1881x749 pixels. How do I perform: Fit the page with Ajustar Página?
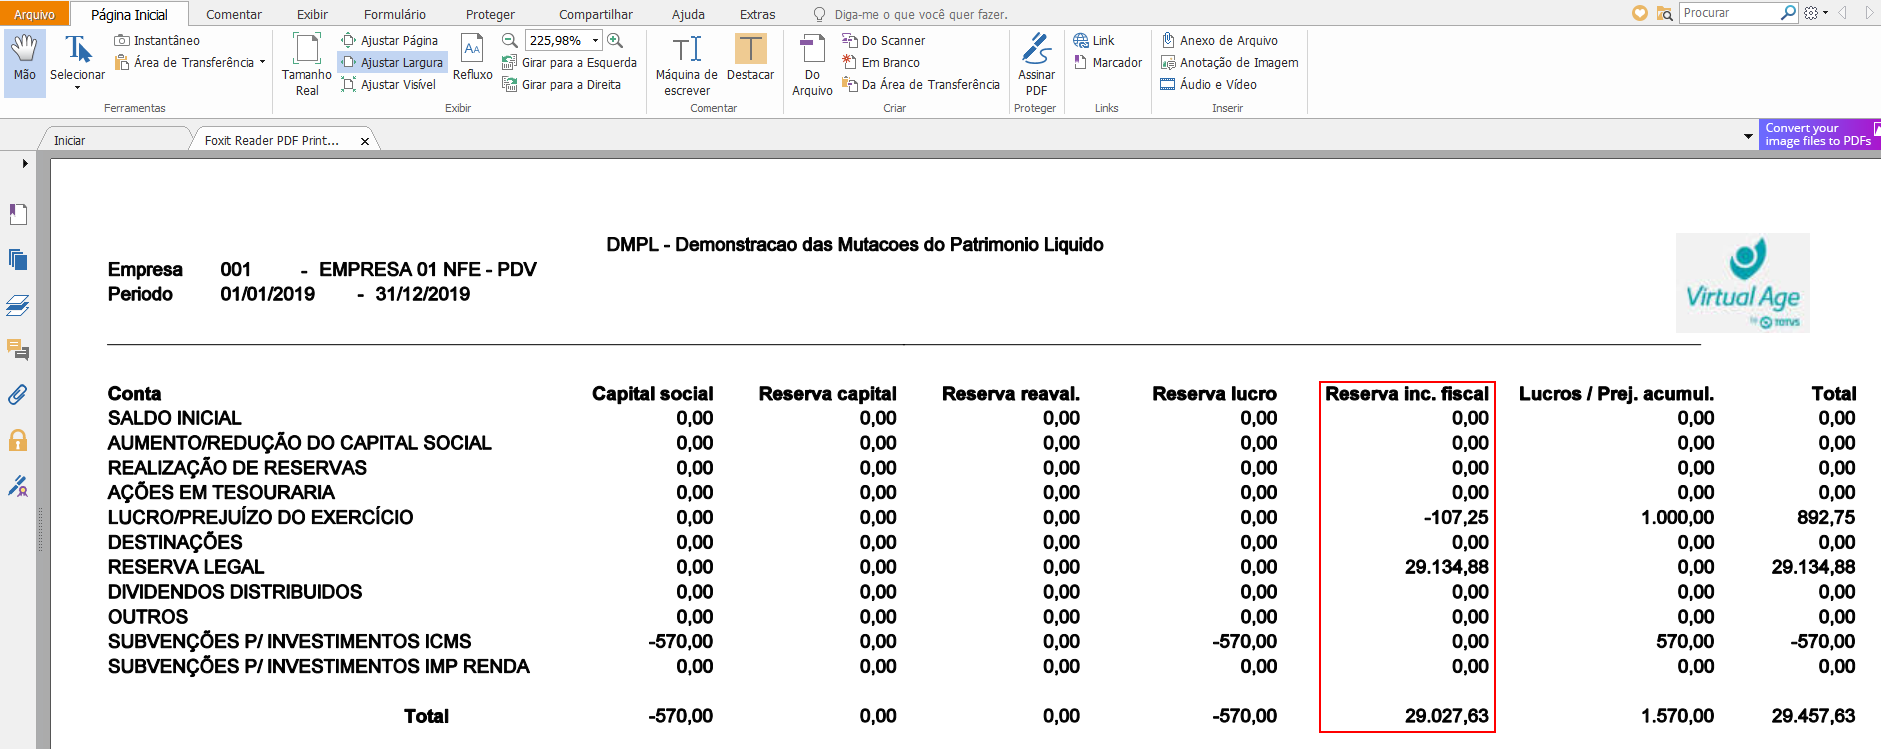click(x=390, y=41)
